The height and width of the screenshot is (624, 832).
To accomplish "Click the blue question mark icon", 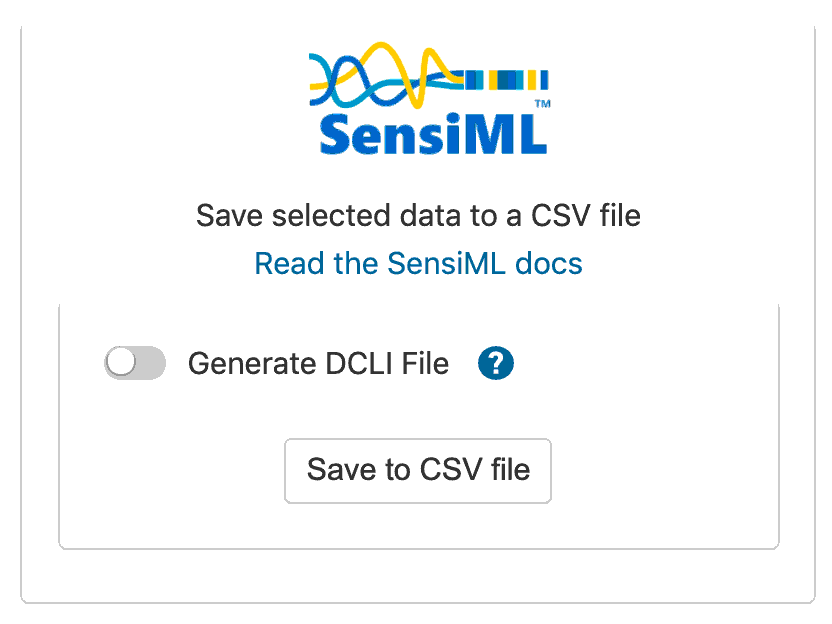I will (496, 363).
